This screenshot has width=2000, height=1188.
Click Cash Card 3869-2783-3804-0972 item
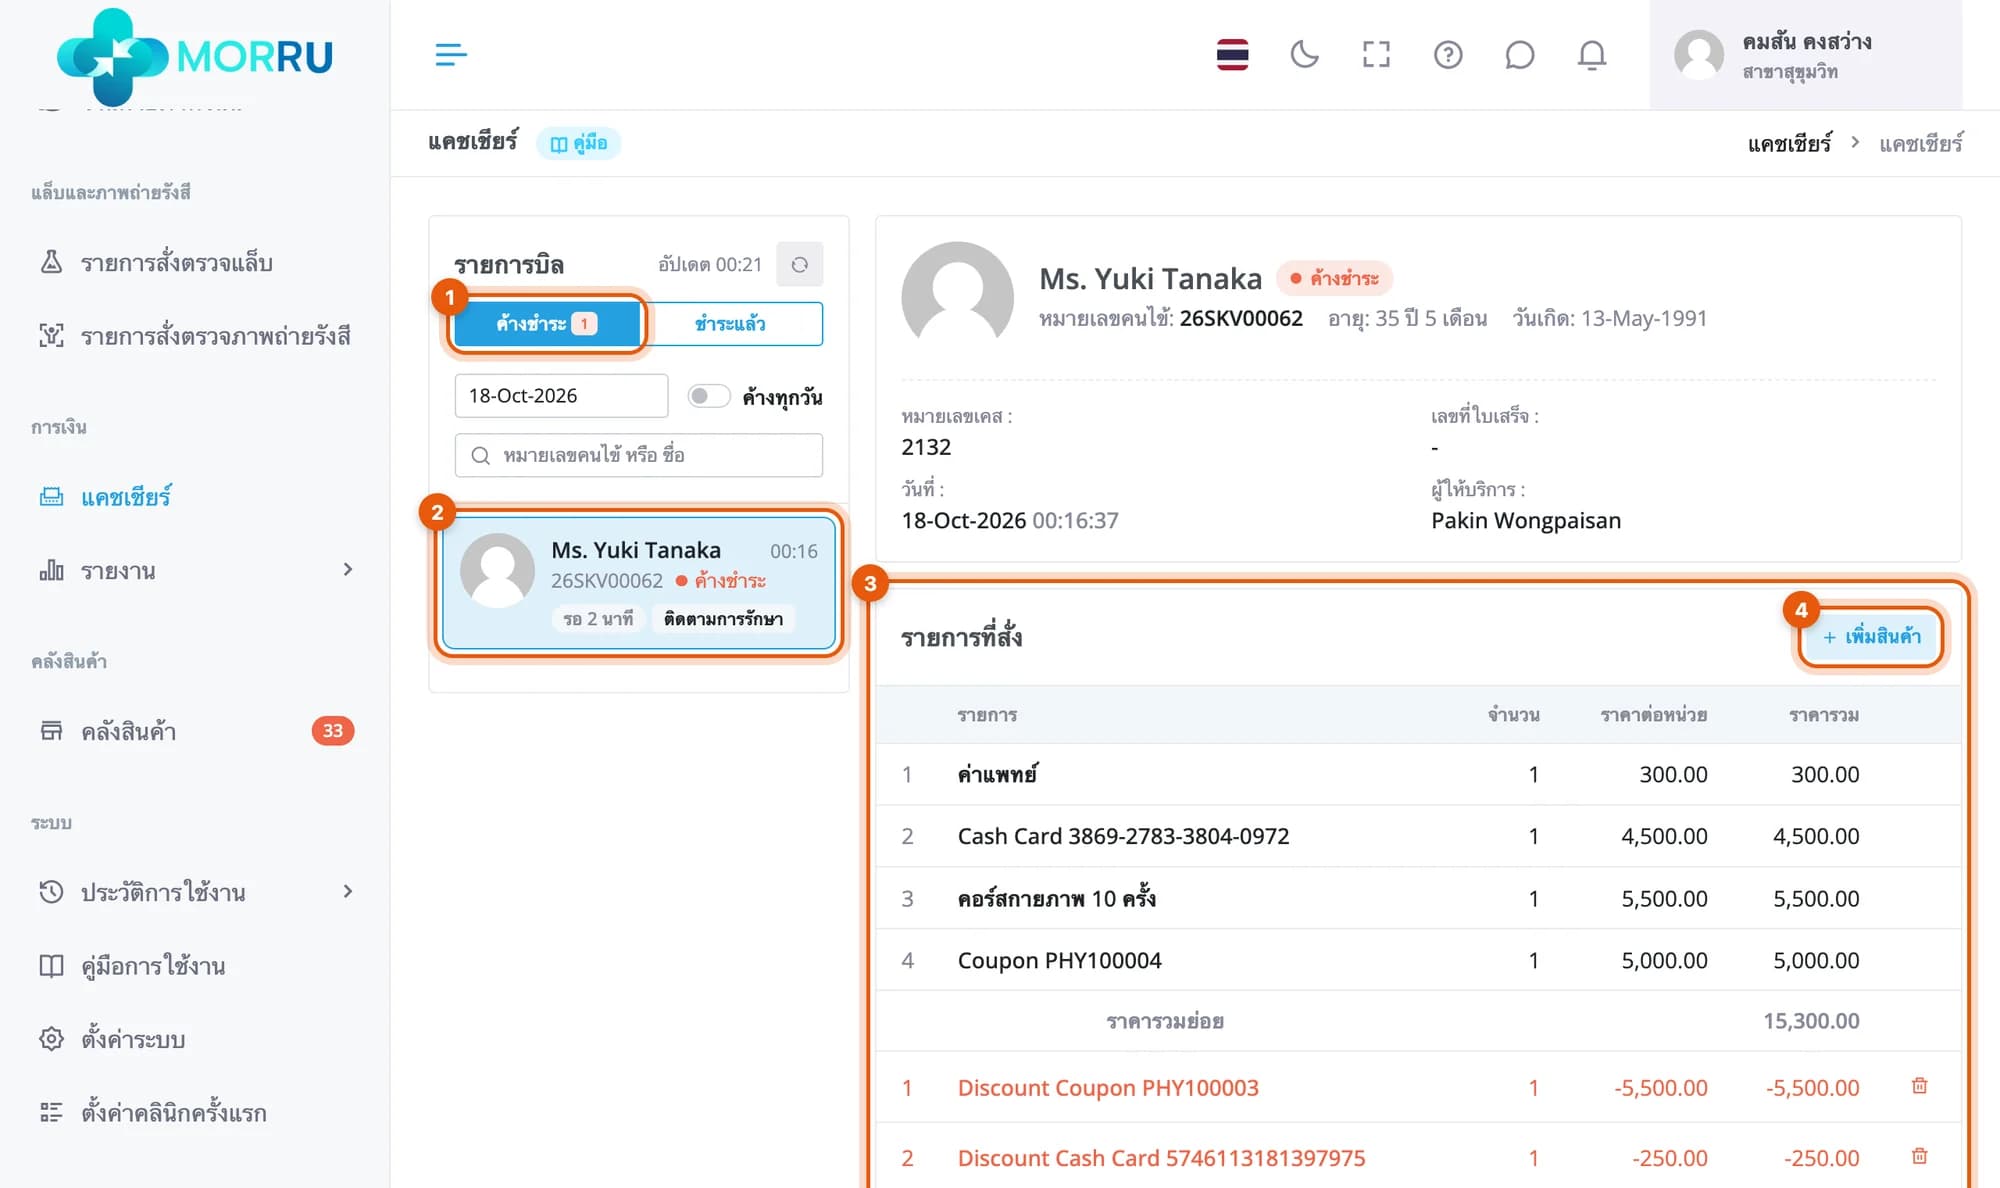tap(1123, 836)
